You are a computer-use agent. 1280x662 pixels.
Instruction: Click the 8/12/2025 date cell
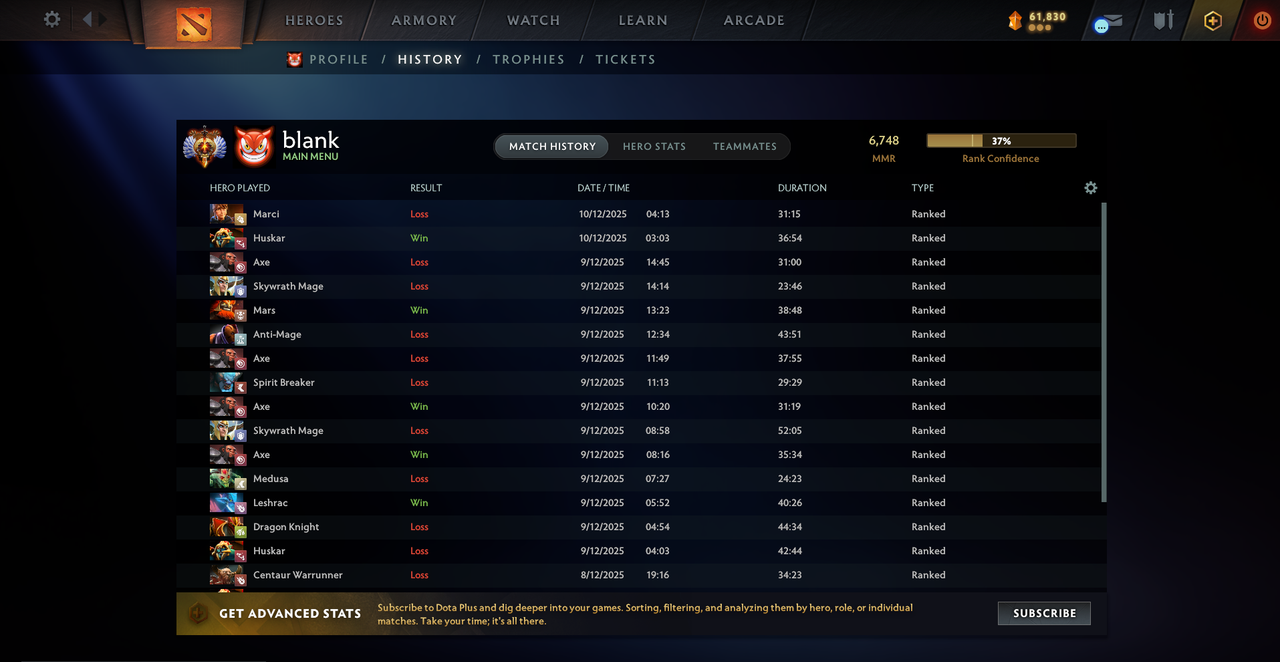tap(602, 575)
